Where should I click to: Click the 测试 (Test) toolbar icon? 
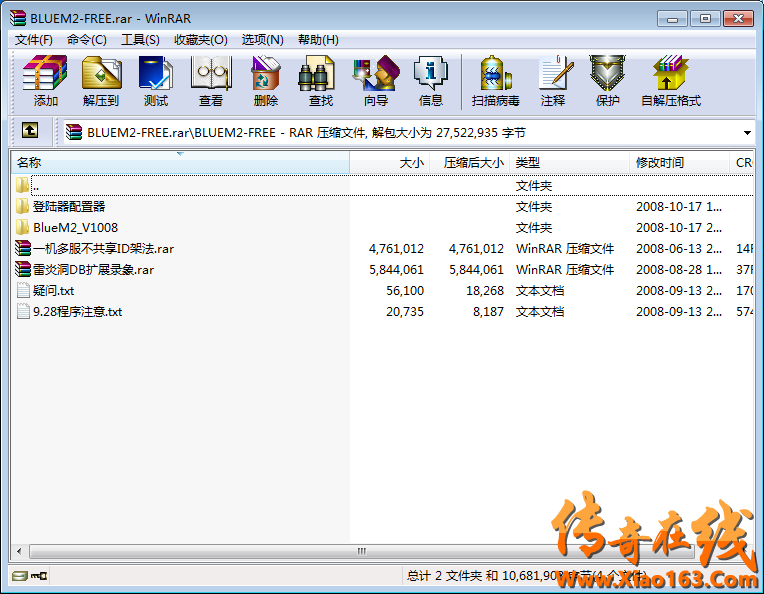[x=156, y=80]
